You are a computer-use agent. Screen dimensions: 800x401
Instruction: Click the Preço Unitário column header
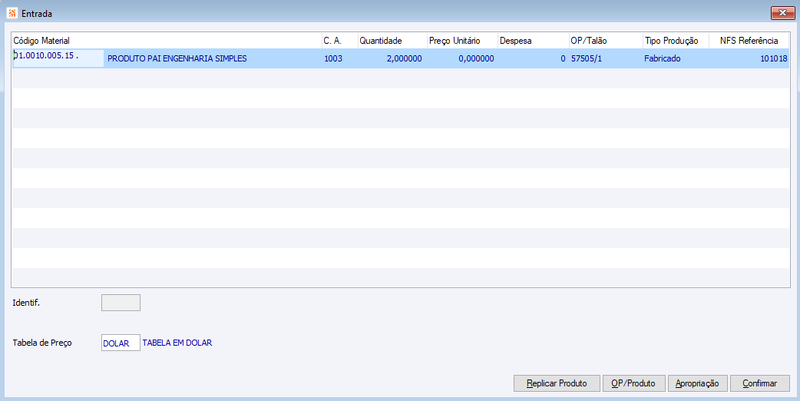coord(463,41)
